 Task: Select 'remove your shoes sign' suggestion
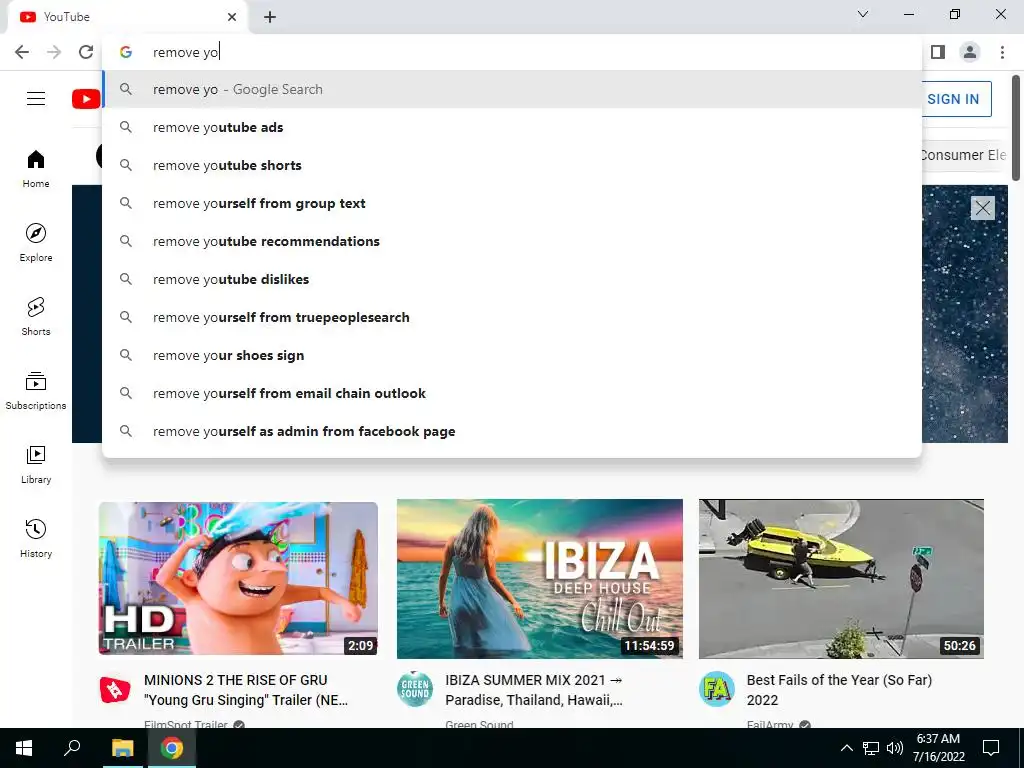coord(512,355)
